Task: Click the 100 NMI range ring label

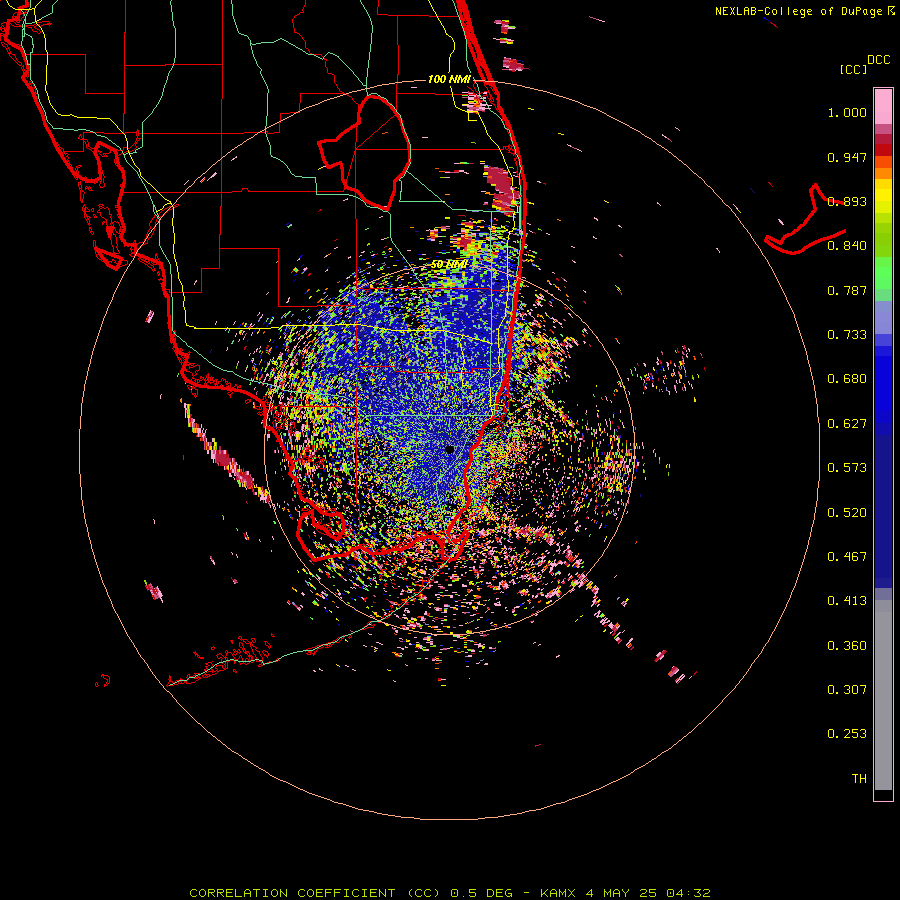Action: click(x=449, y=79)
